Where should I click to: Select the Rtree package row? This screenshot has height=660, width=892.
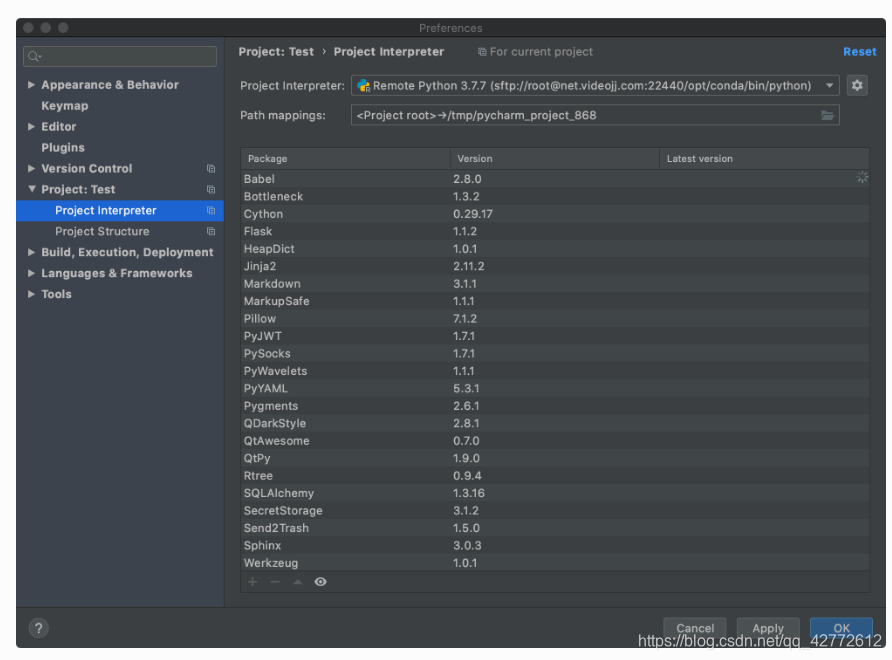tap(555, 476)
